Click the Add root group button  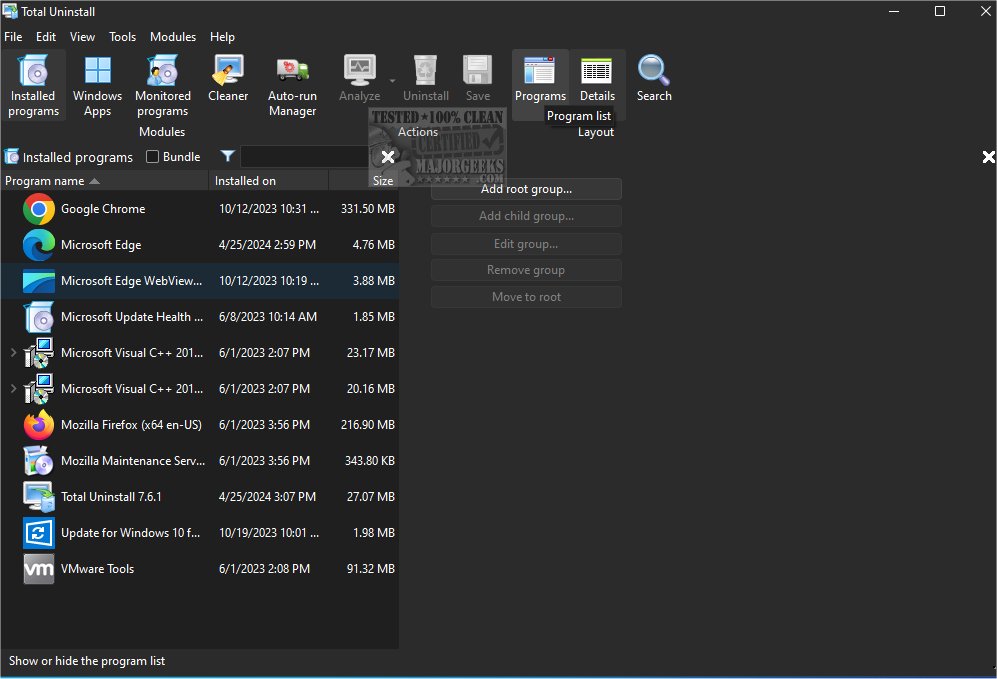[526, 189]
